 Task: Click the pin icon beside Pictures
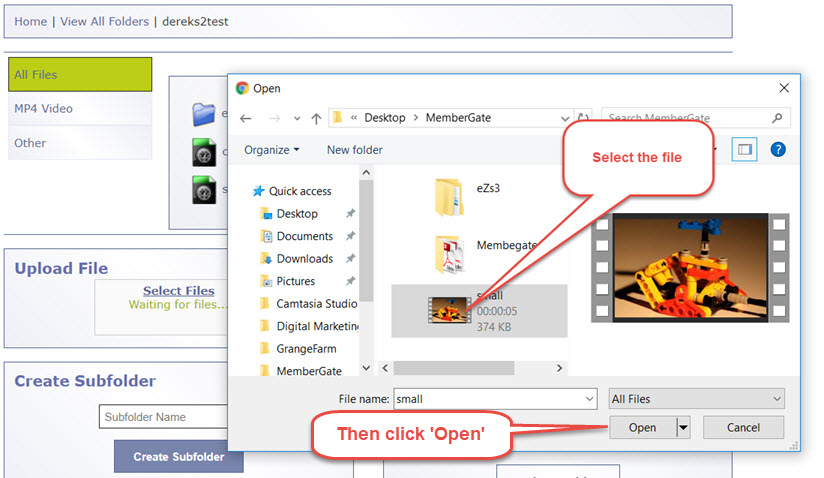coord(351,281)
